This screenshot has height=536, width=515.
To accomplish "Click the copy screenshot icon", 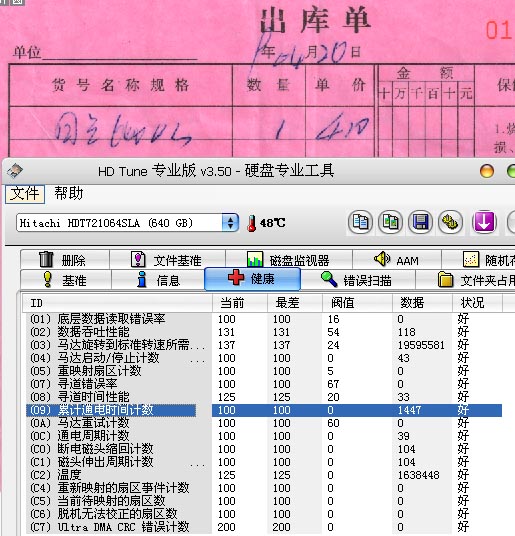I will pyautogui.click(x=390, y=223).
